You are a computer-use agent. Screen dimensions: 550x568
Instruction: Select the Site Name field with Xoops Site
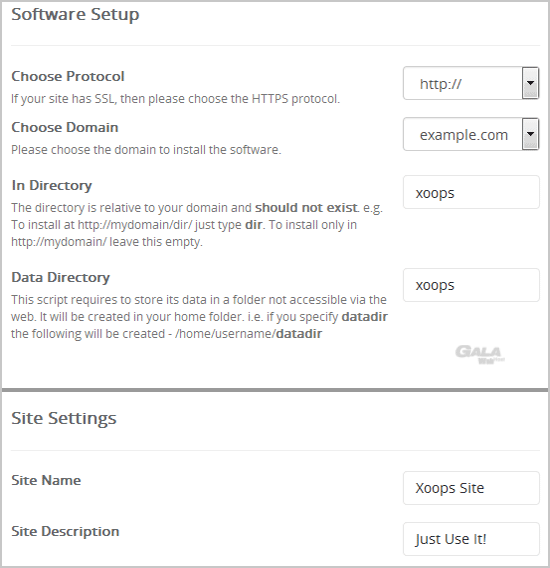coord(471,488)
